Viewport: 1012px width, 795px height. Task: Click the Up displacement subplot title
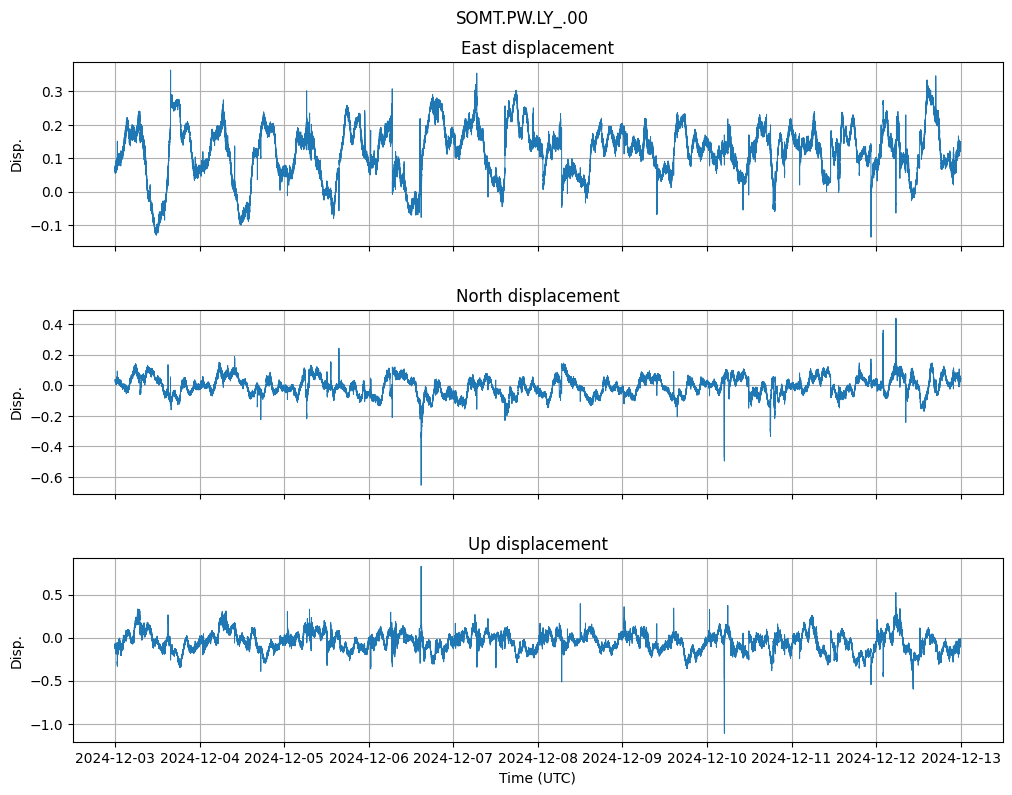537,544
